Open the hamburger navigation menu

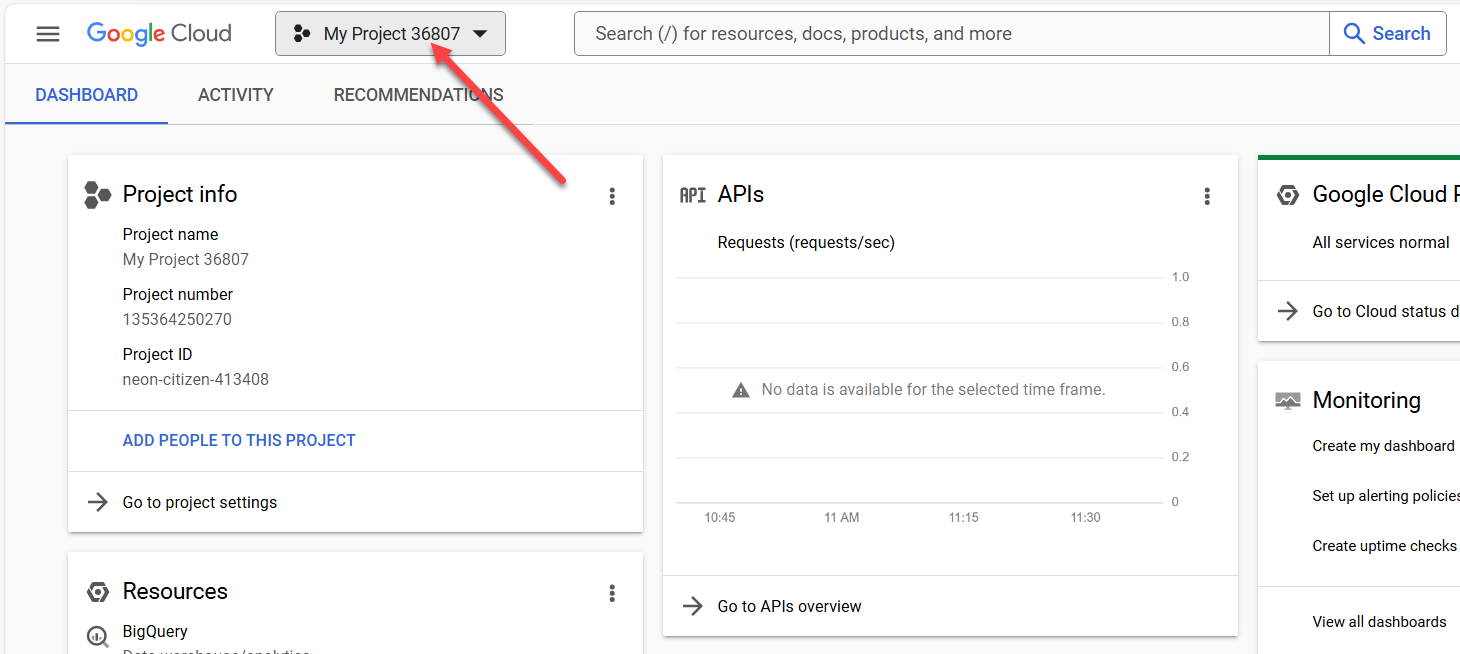[x=48, y=34]
